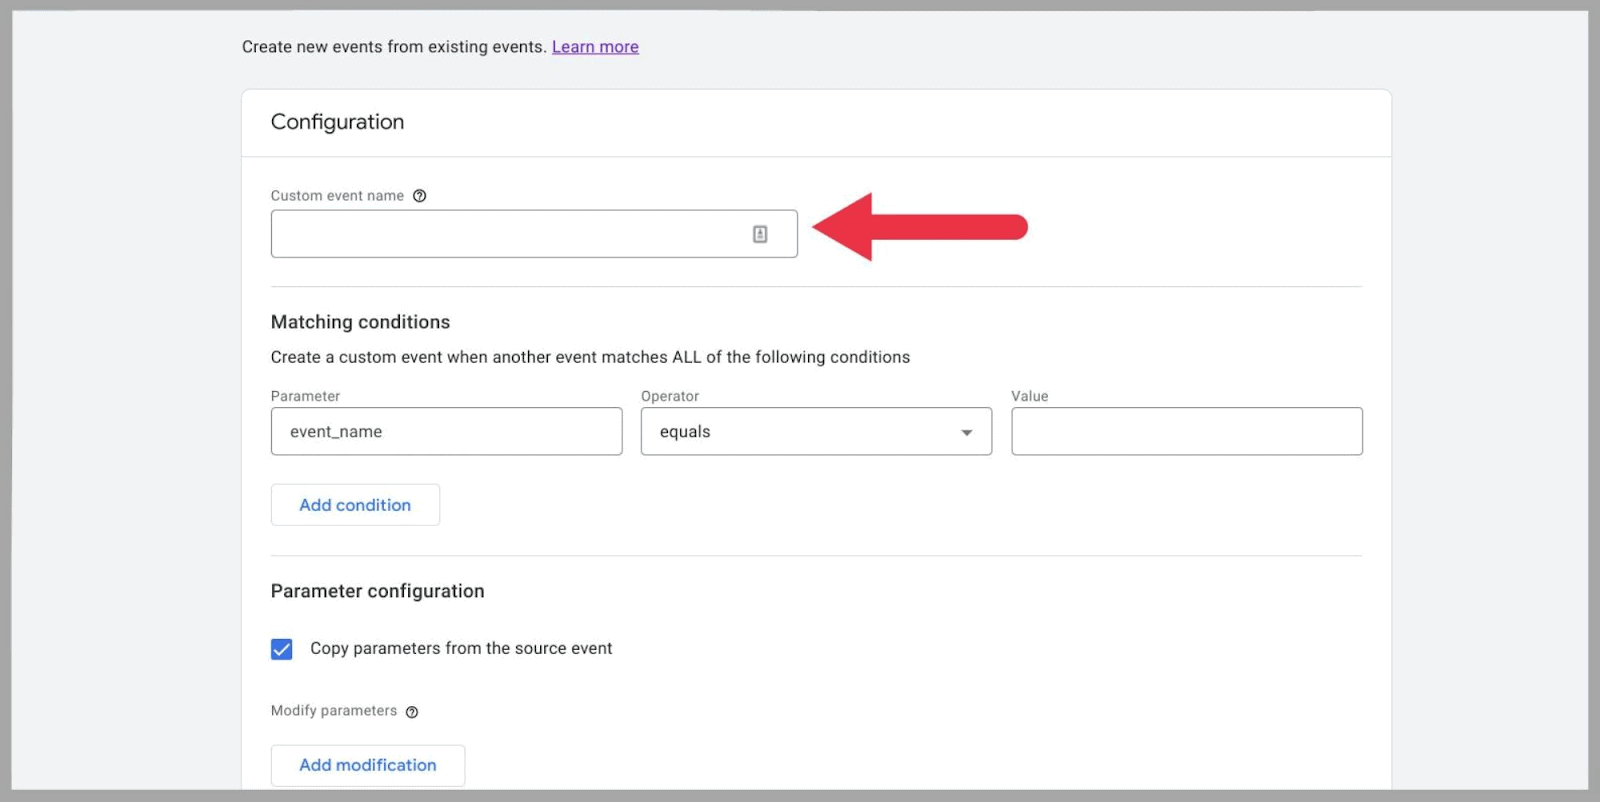
Task: Click the autofill icon inside Custom event name field
Action: (760, 234)
